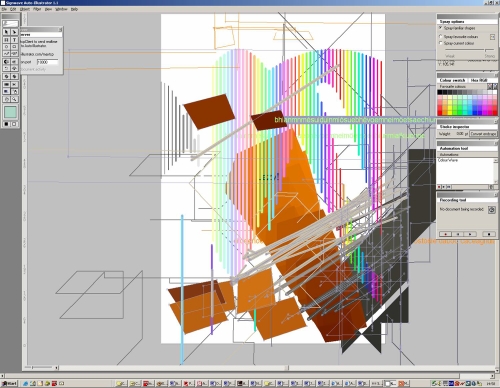Select the black arrow selection tool

point(6,32)
